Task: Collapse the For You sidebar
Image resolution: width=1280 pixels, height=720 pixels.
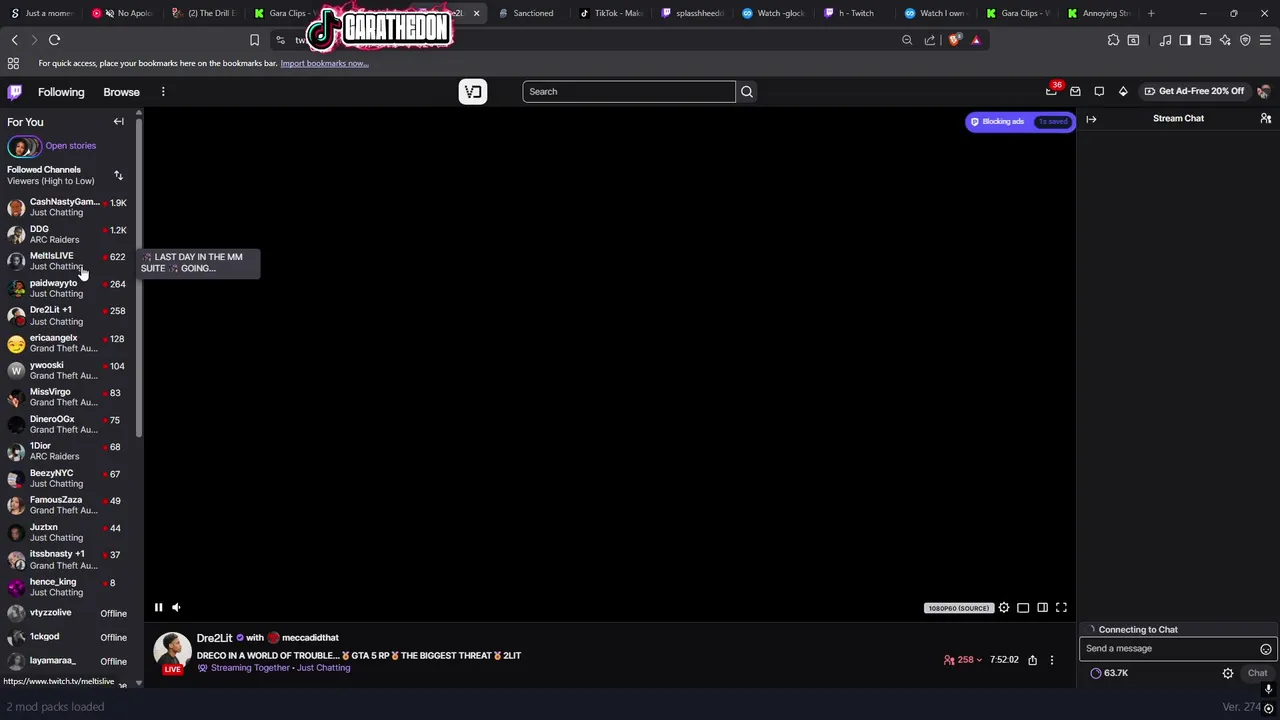Action: click(118, 122)
